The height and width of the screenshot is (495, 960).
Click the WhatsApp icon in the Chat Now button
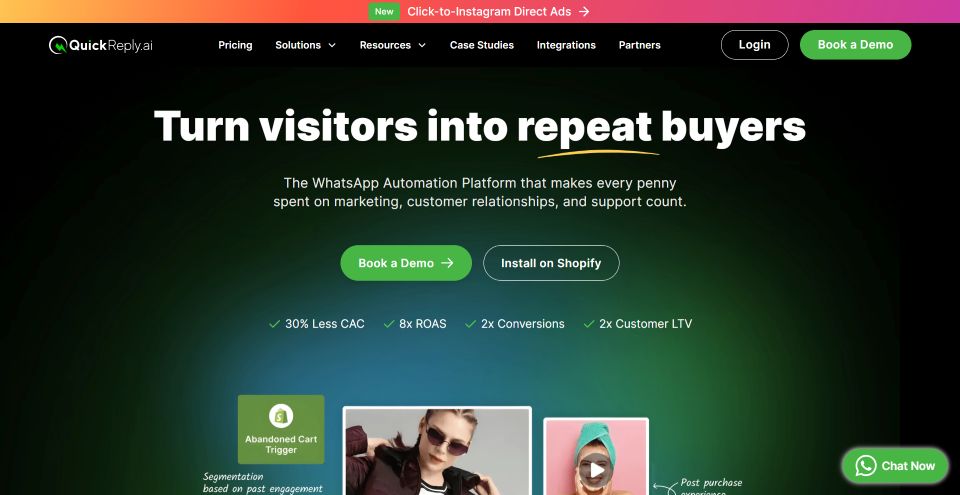pyautogui.click(x=866, y=466)
